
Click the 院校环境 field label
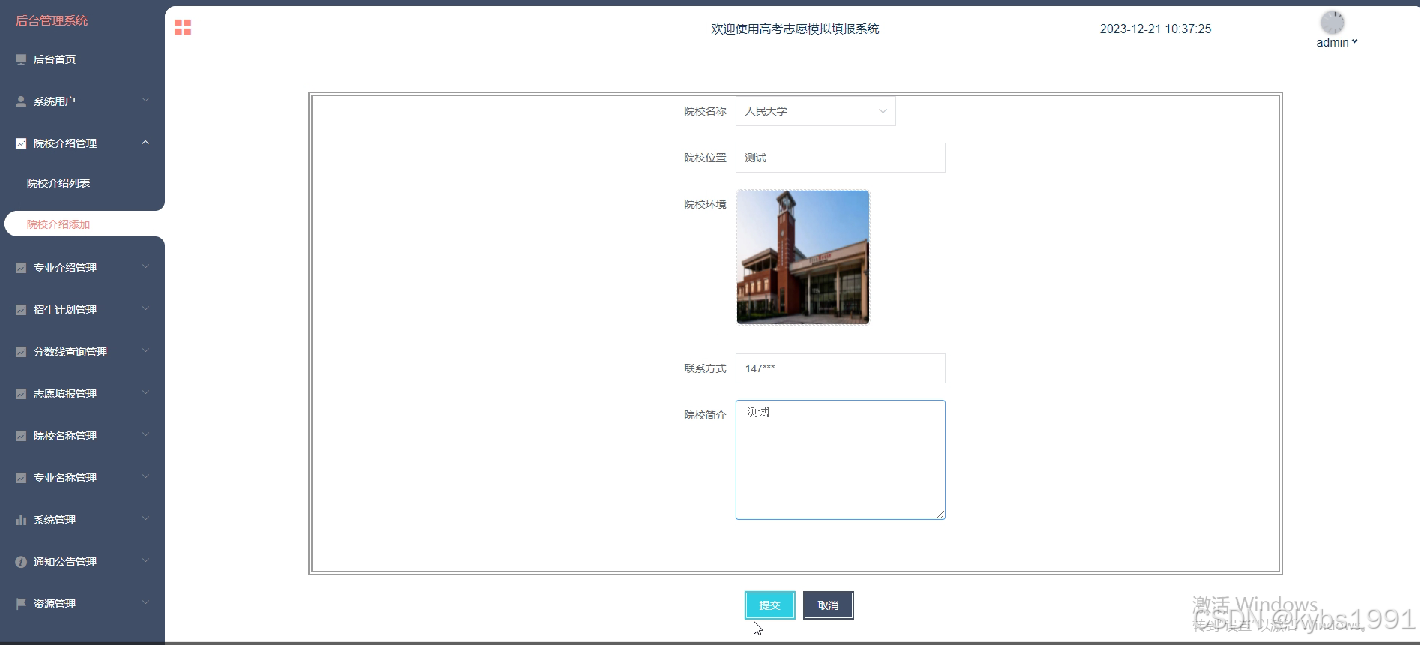click(x=705, y=204)
